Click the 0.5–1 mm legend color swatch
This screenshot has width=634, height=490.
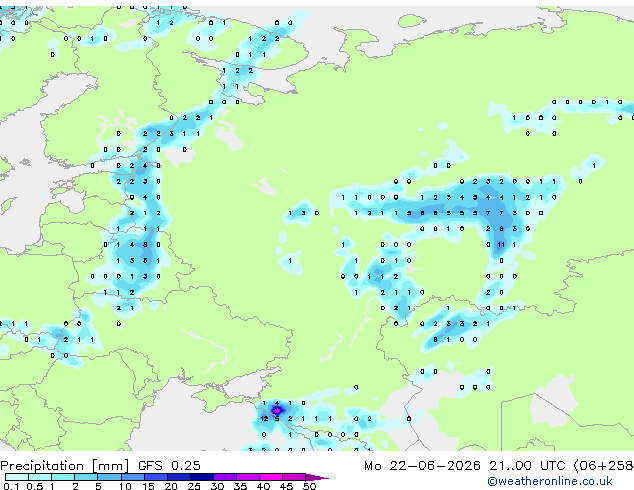(40, 477)
